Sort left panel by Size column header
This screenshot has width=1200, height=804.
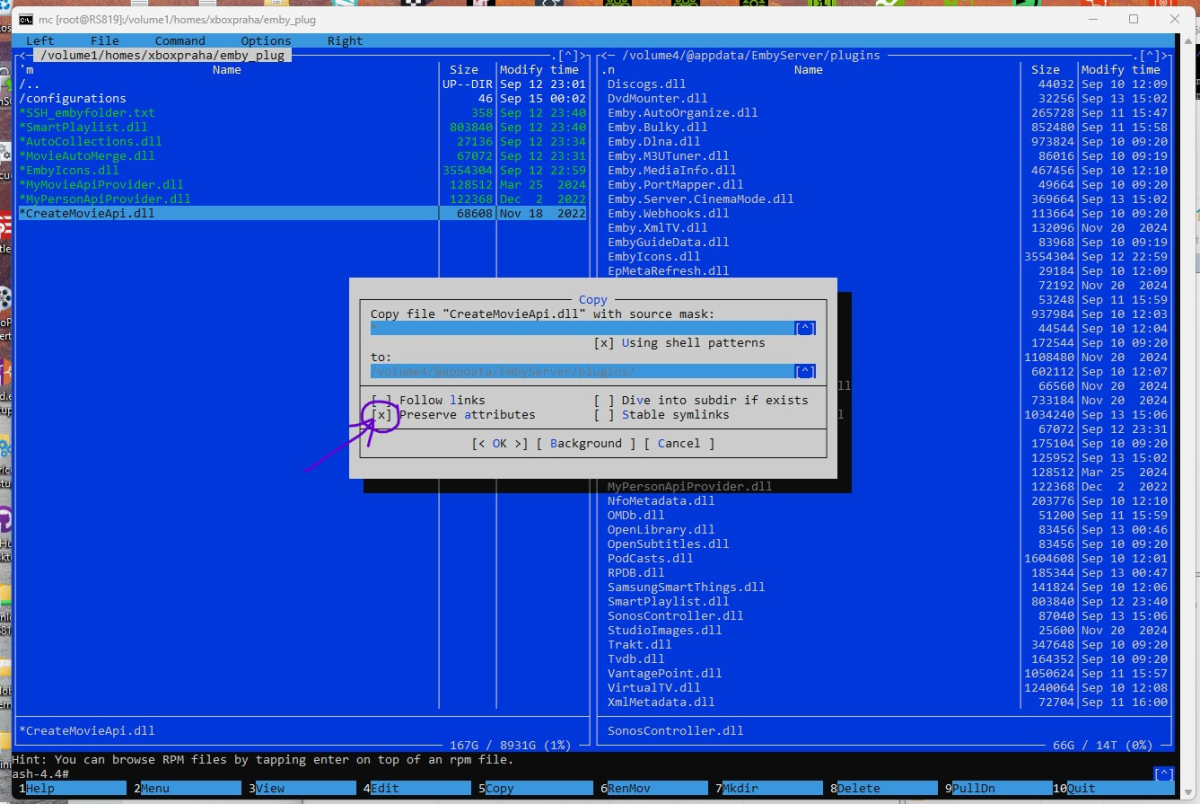(x=464, y=70)
